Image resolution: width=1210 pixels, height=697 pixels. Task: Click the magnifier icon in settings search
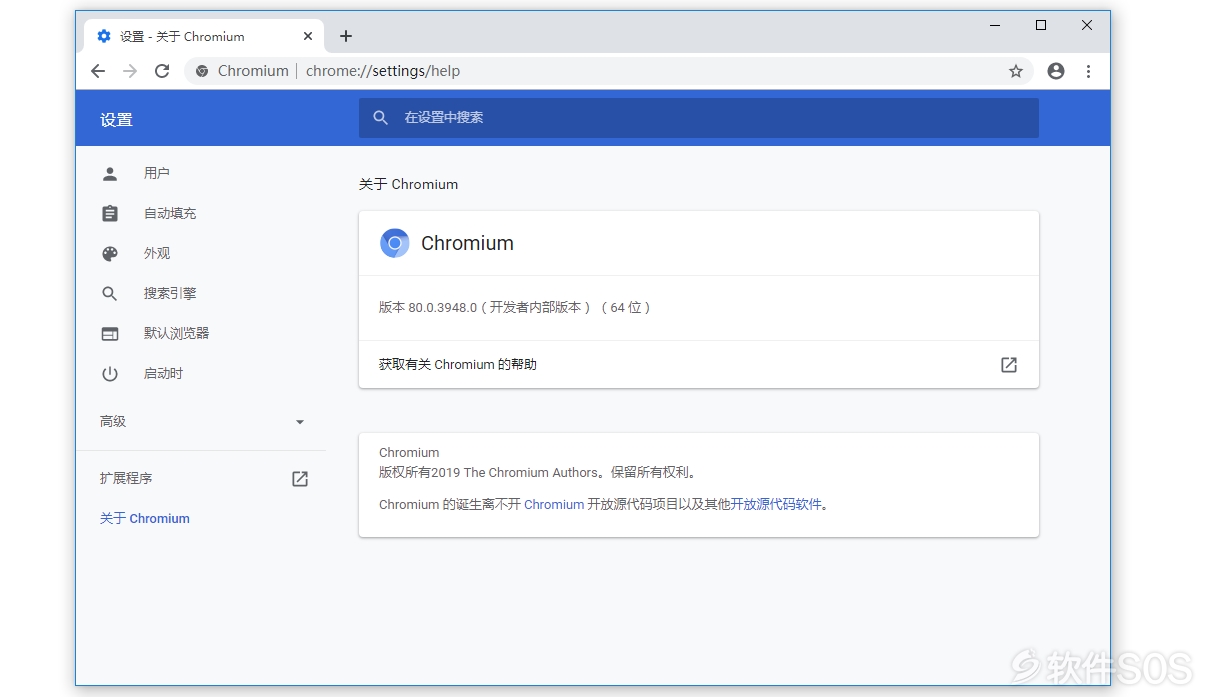pyautogui.click(x=380, y=117)
